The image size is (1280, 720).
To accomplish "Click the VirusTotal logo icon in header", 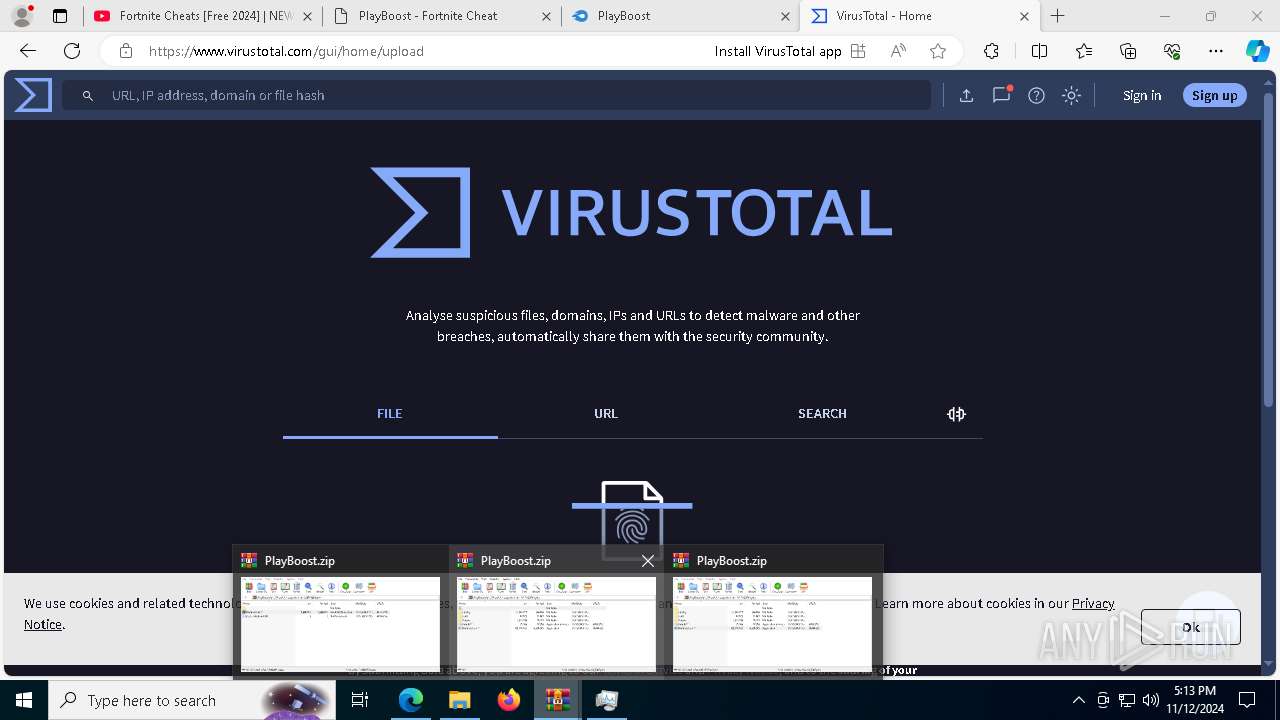I will click(x=33, y=95).
